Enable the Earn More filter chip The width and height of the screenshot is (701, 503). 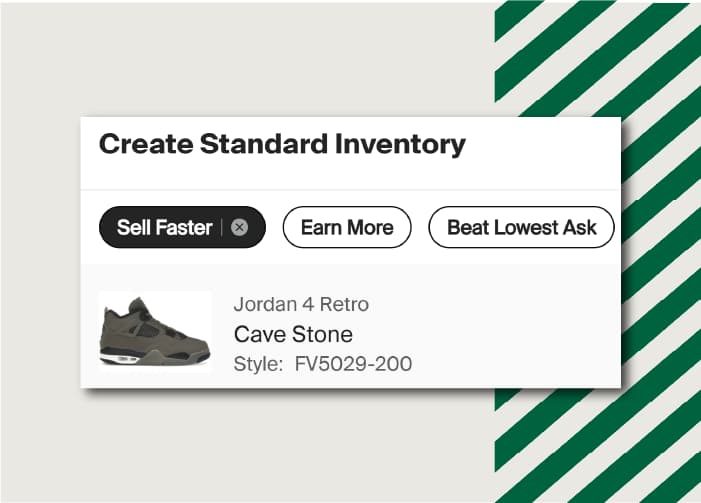point(347,227)
